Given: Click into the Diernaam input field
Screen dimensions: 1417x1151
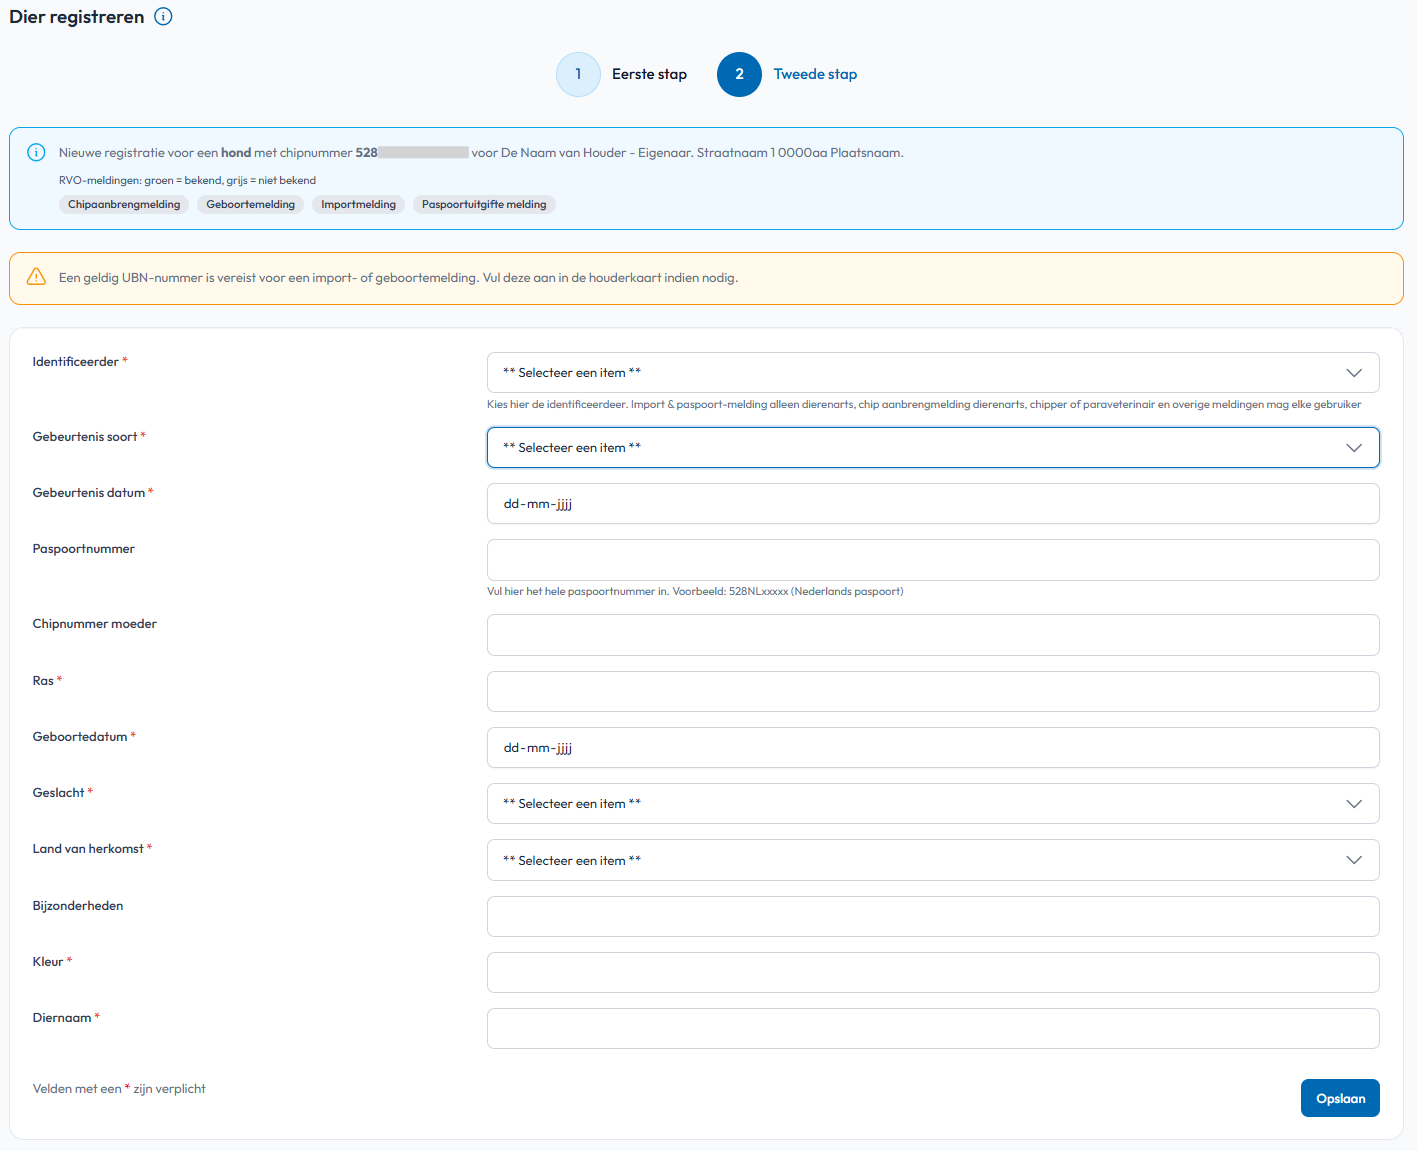Looking at the screenshot, I should [933, 1028].
